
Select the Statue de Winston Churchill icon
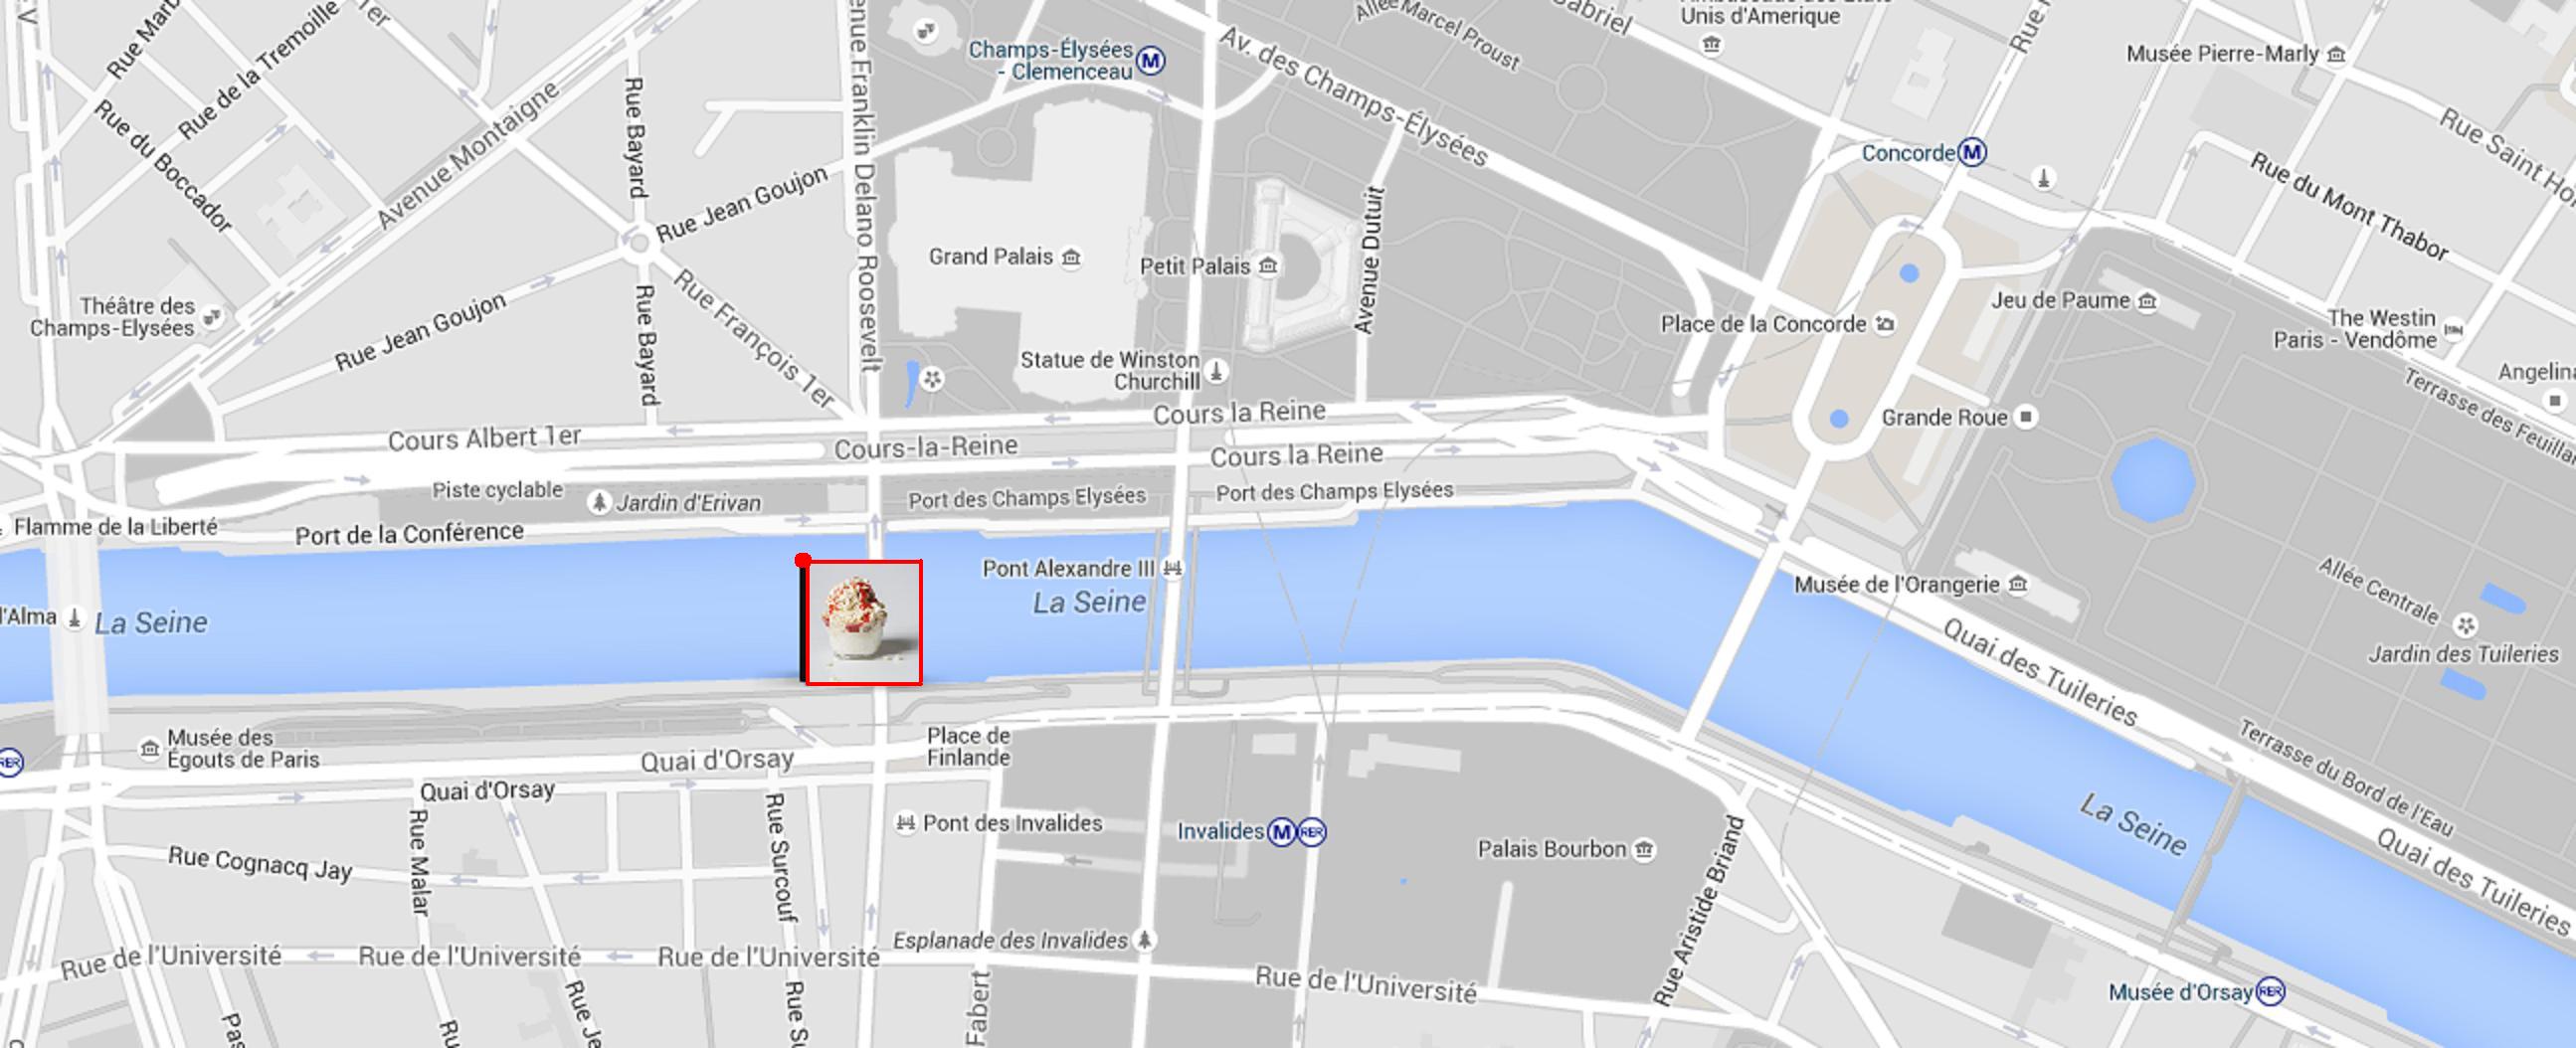click(1216, 372)
